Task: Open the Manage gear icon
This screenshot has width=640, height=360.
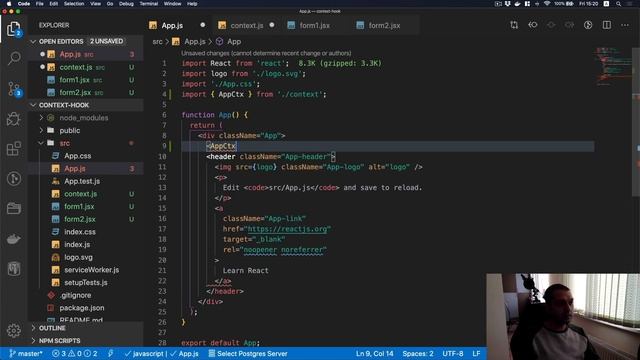Action: pos(14,330)
